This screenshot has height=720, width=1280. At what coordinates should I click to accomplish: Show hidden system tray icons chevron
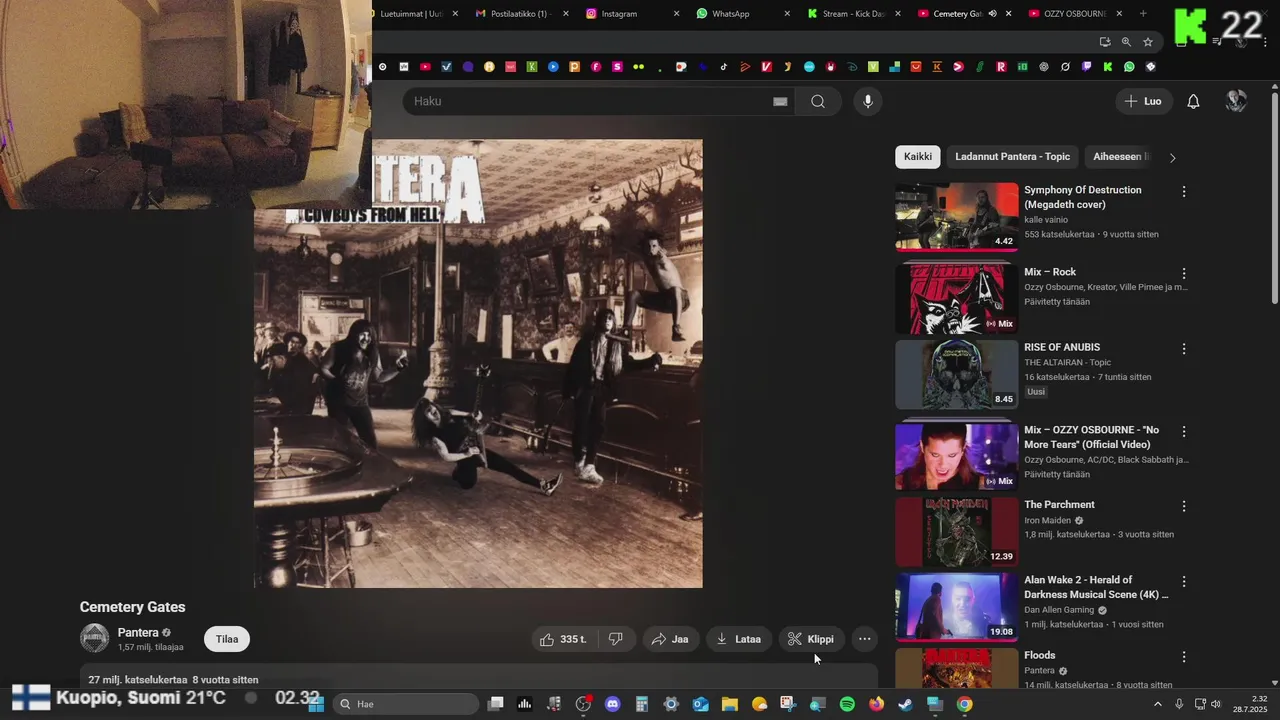[x=1158, y=704]
